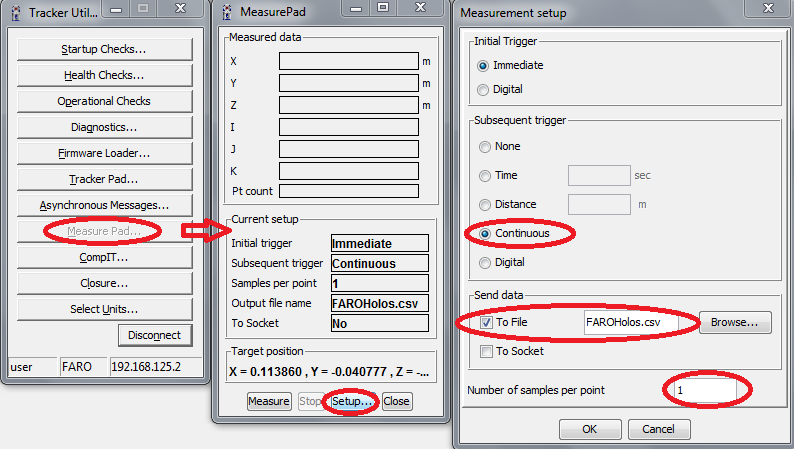Toggle the To File checkbox
794x449 pixels.
click(x=485, y=323)
